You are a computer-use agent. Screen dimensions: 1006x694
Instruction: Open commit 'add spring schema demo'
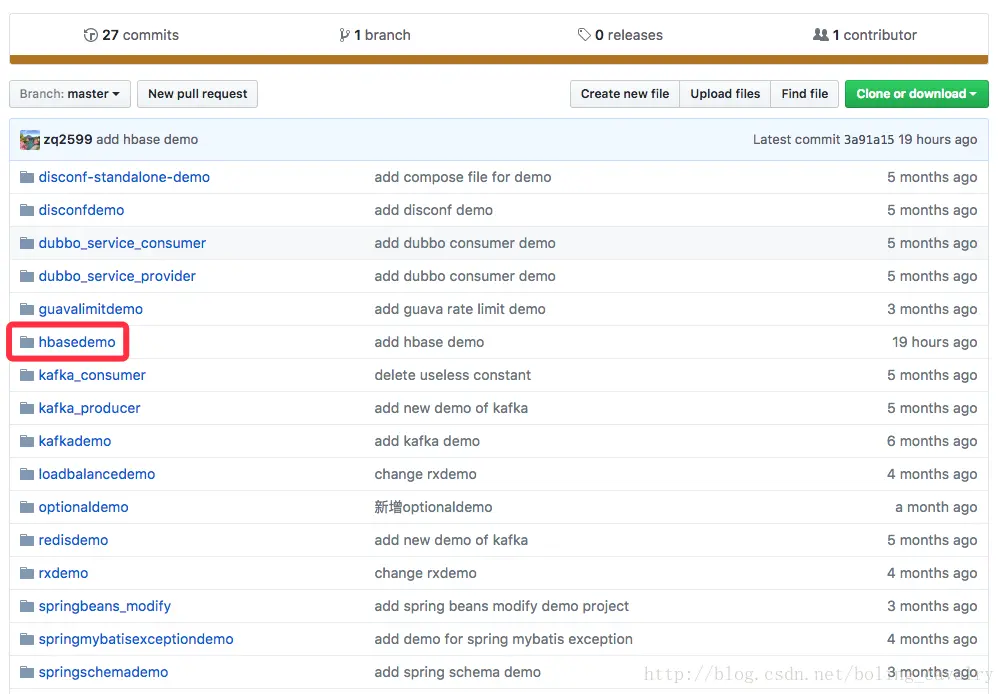coord(457,672)
